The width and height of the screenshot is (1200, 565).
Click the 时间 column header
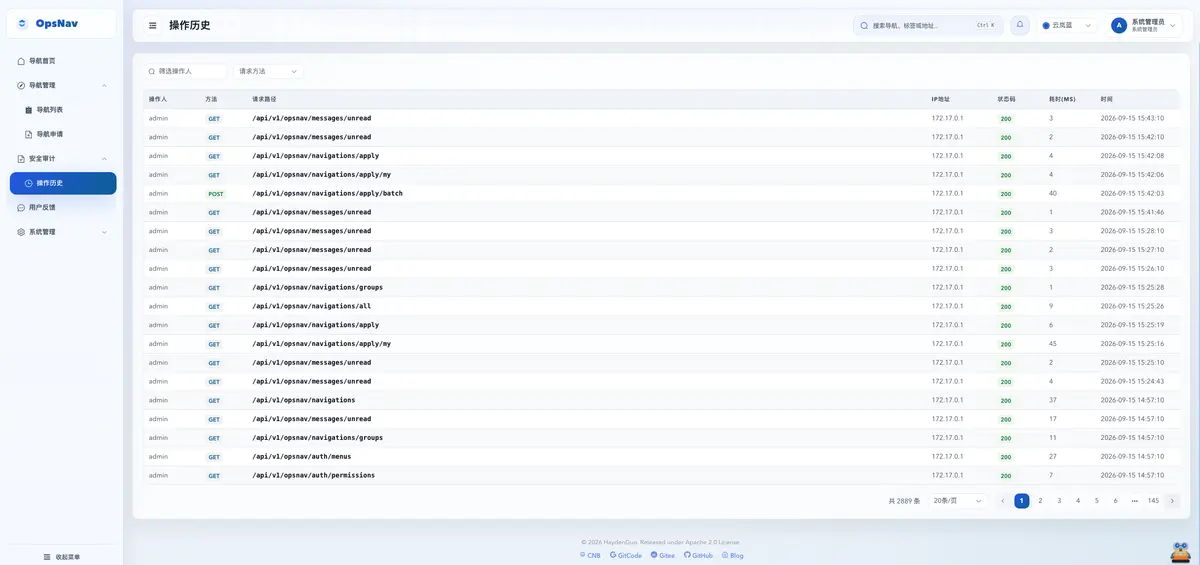[1106, 99]
